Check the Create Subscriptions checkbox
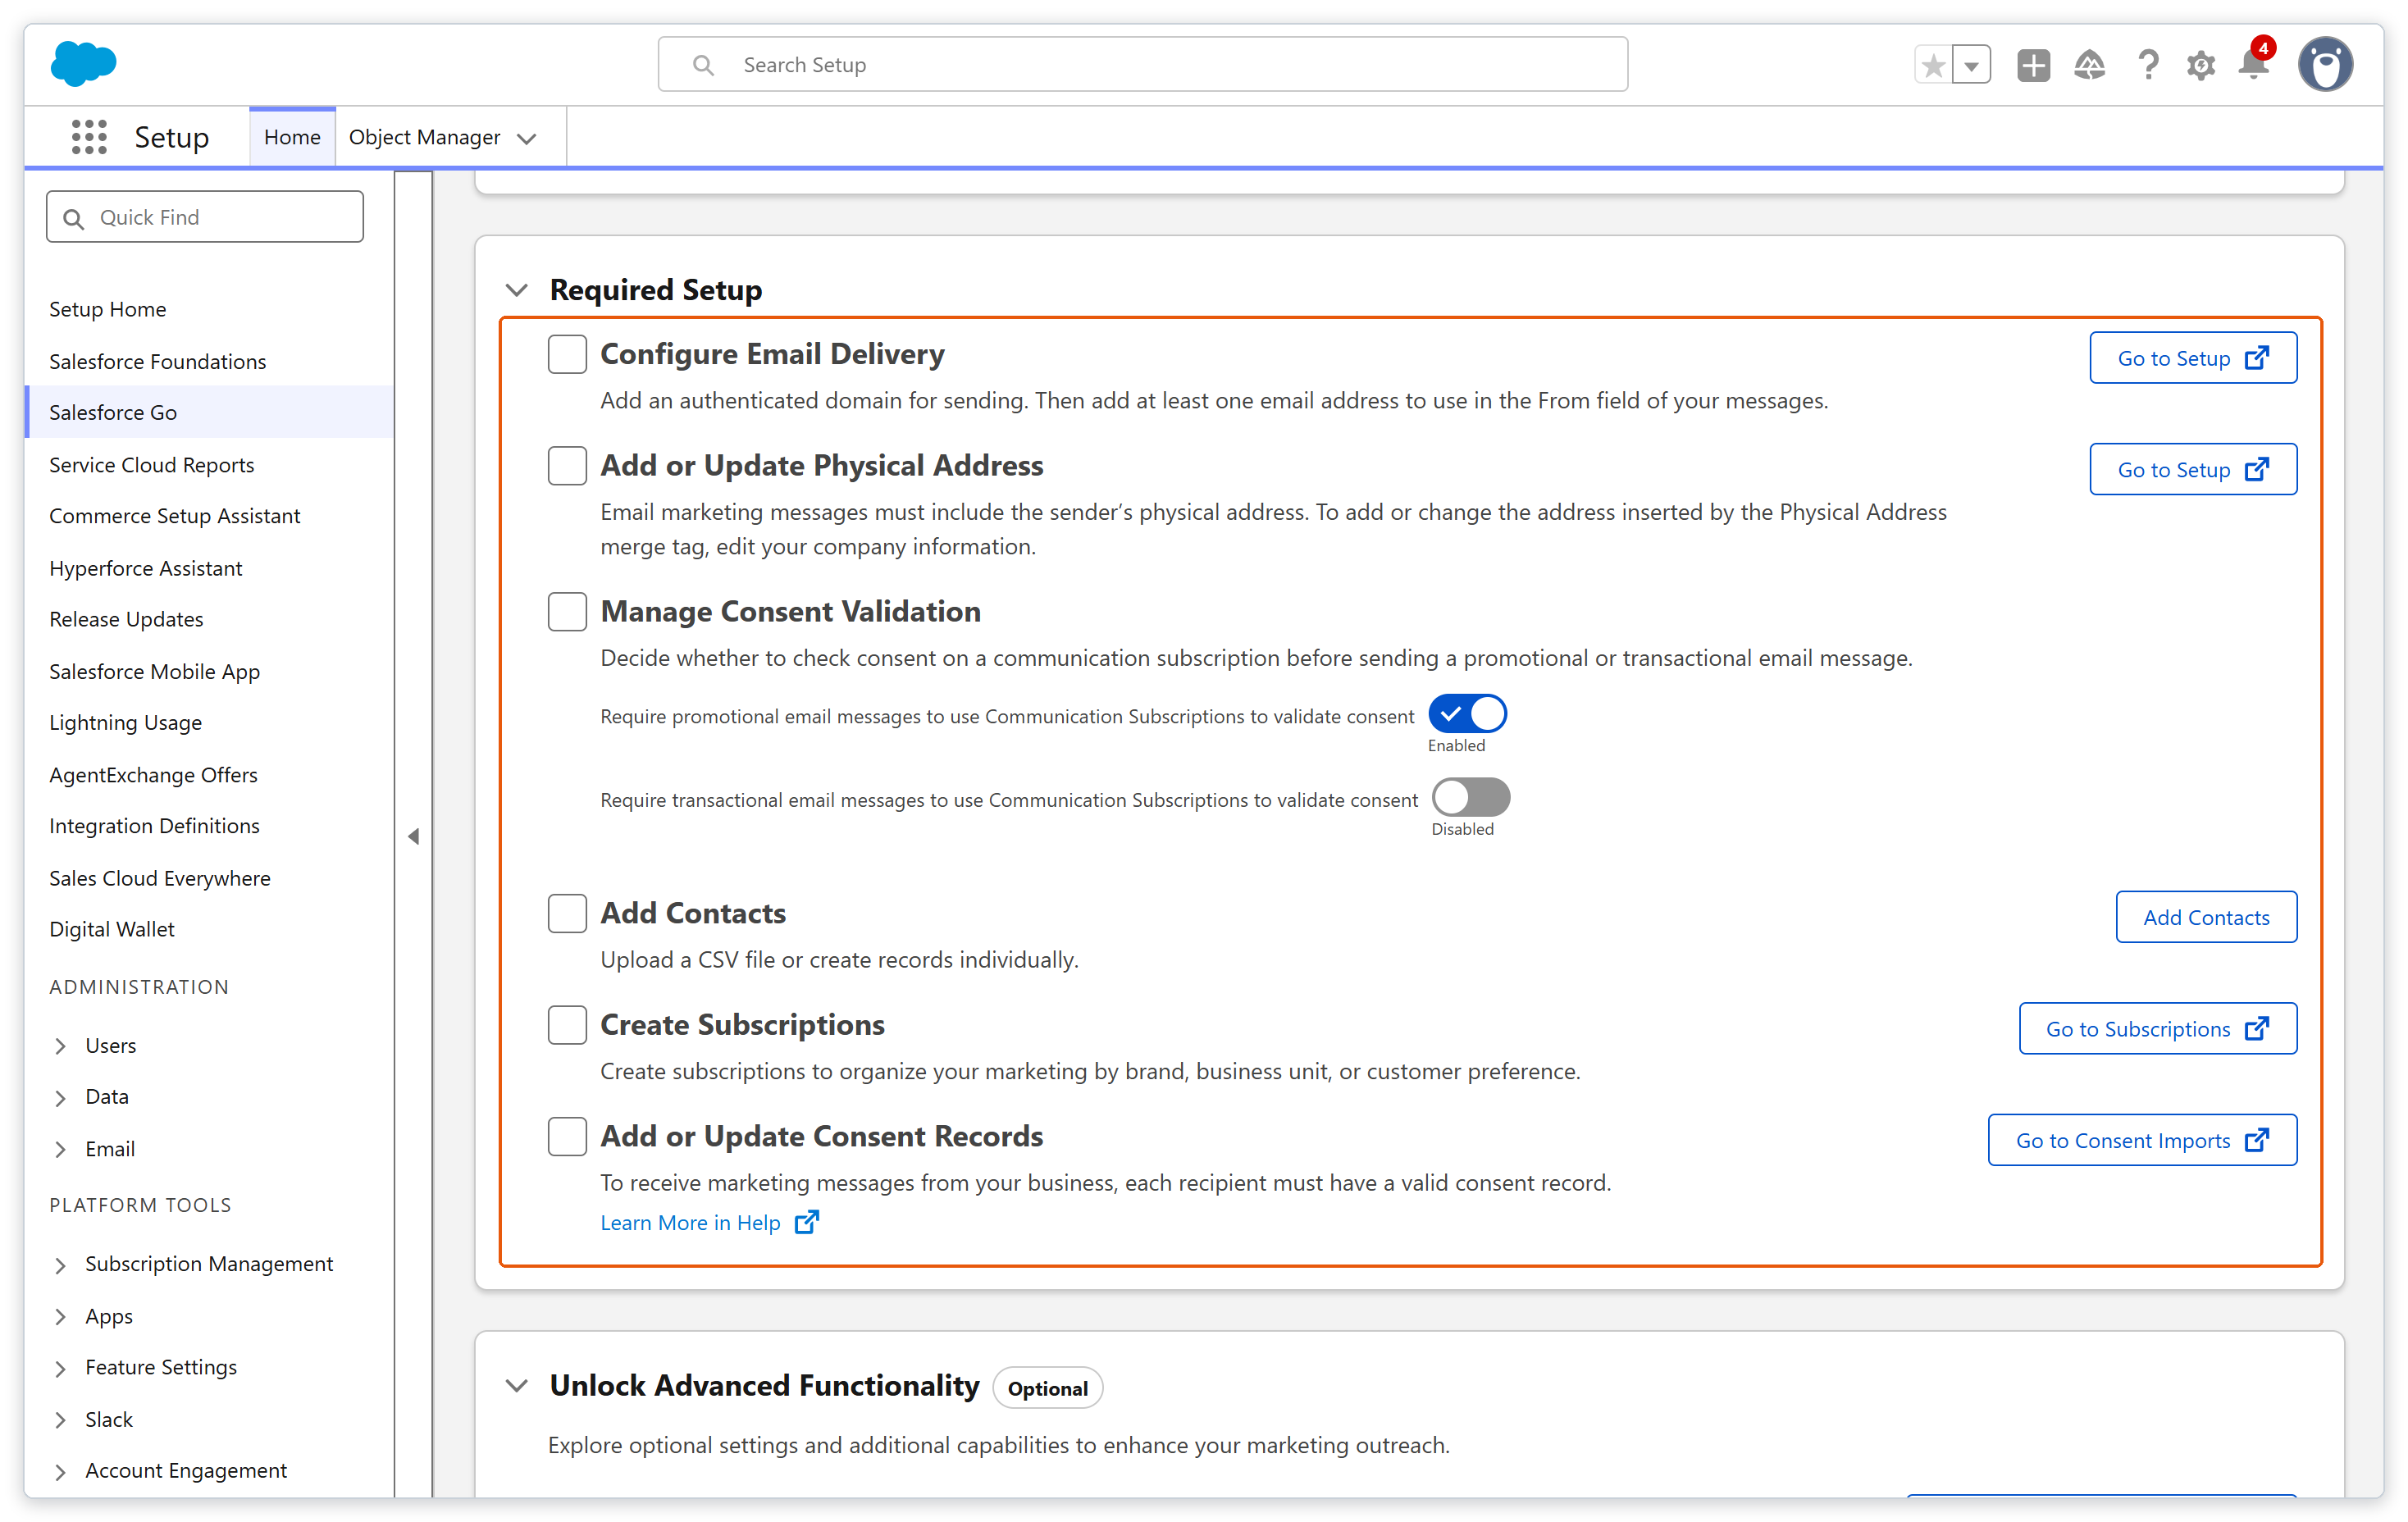 (567, 1024)
